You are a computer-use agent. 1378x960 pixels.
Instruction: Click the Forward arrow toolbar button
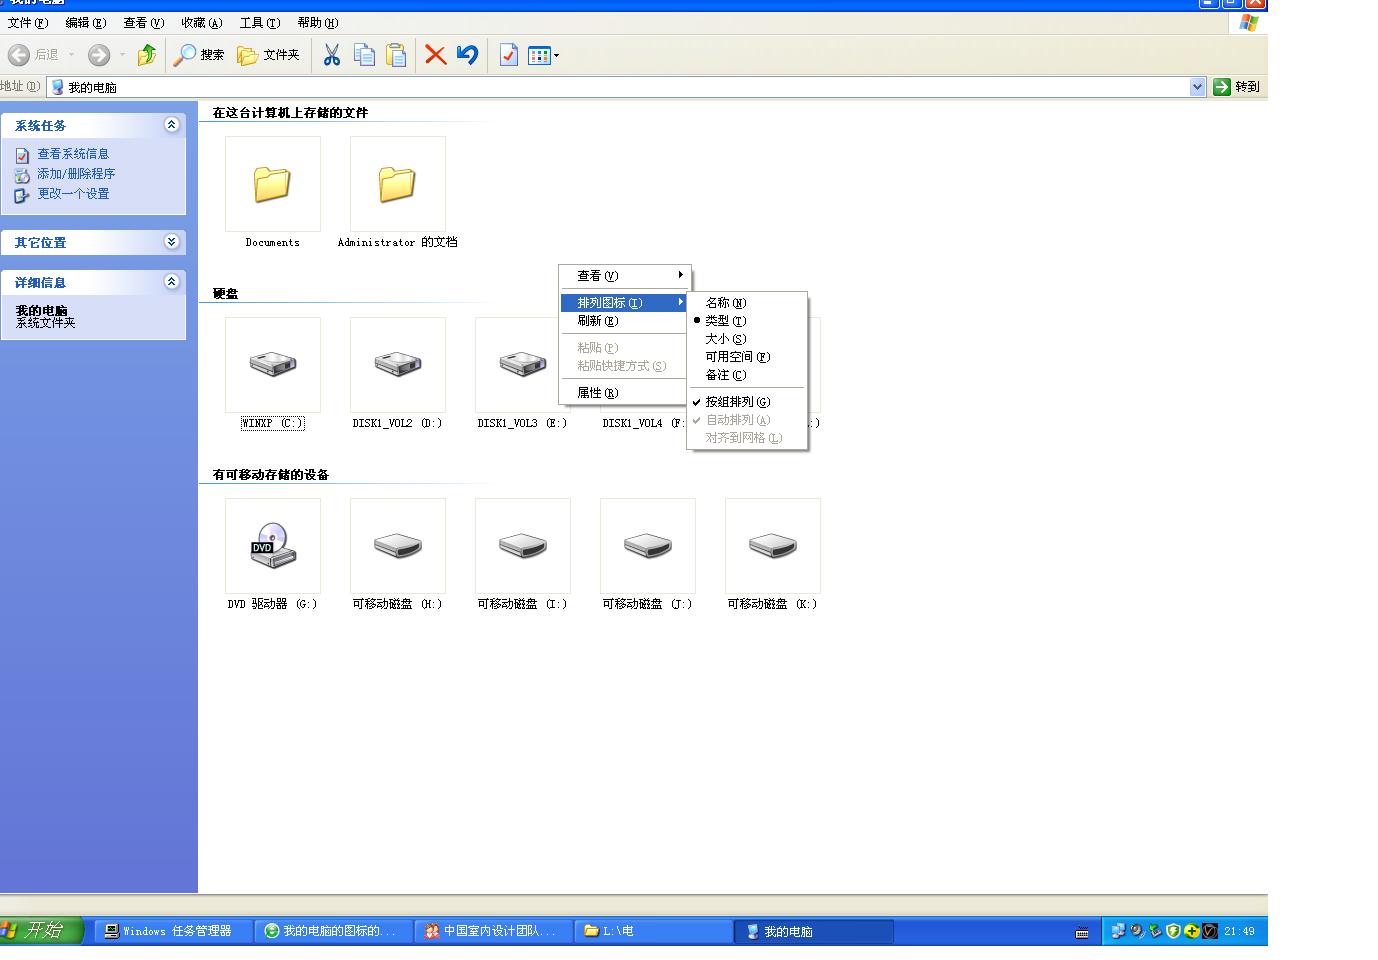[98, 55]
